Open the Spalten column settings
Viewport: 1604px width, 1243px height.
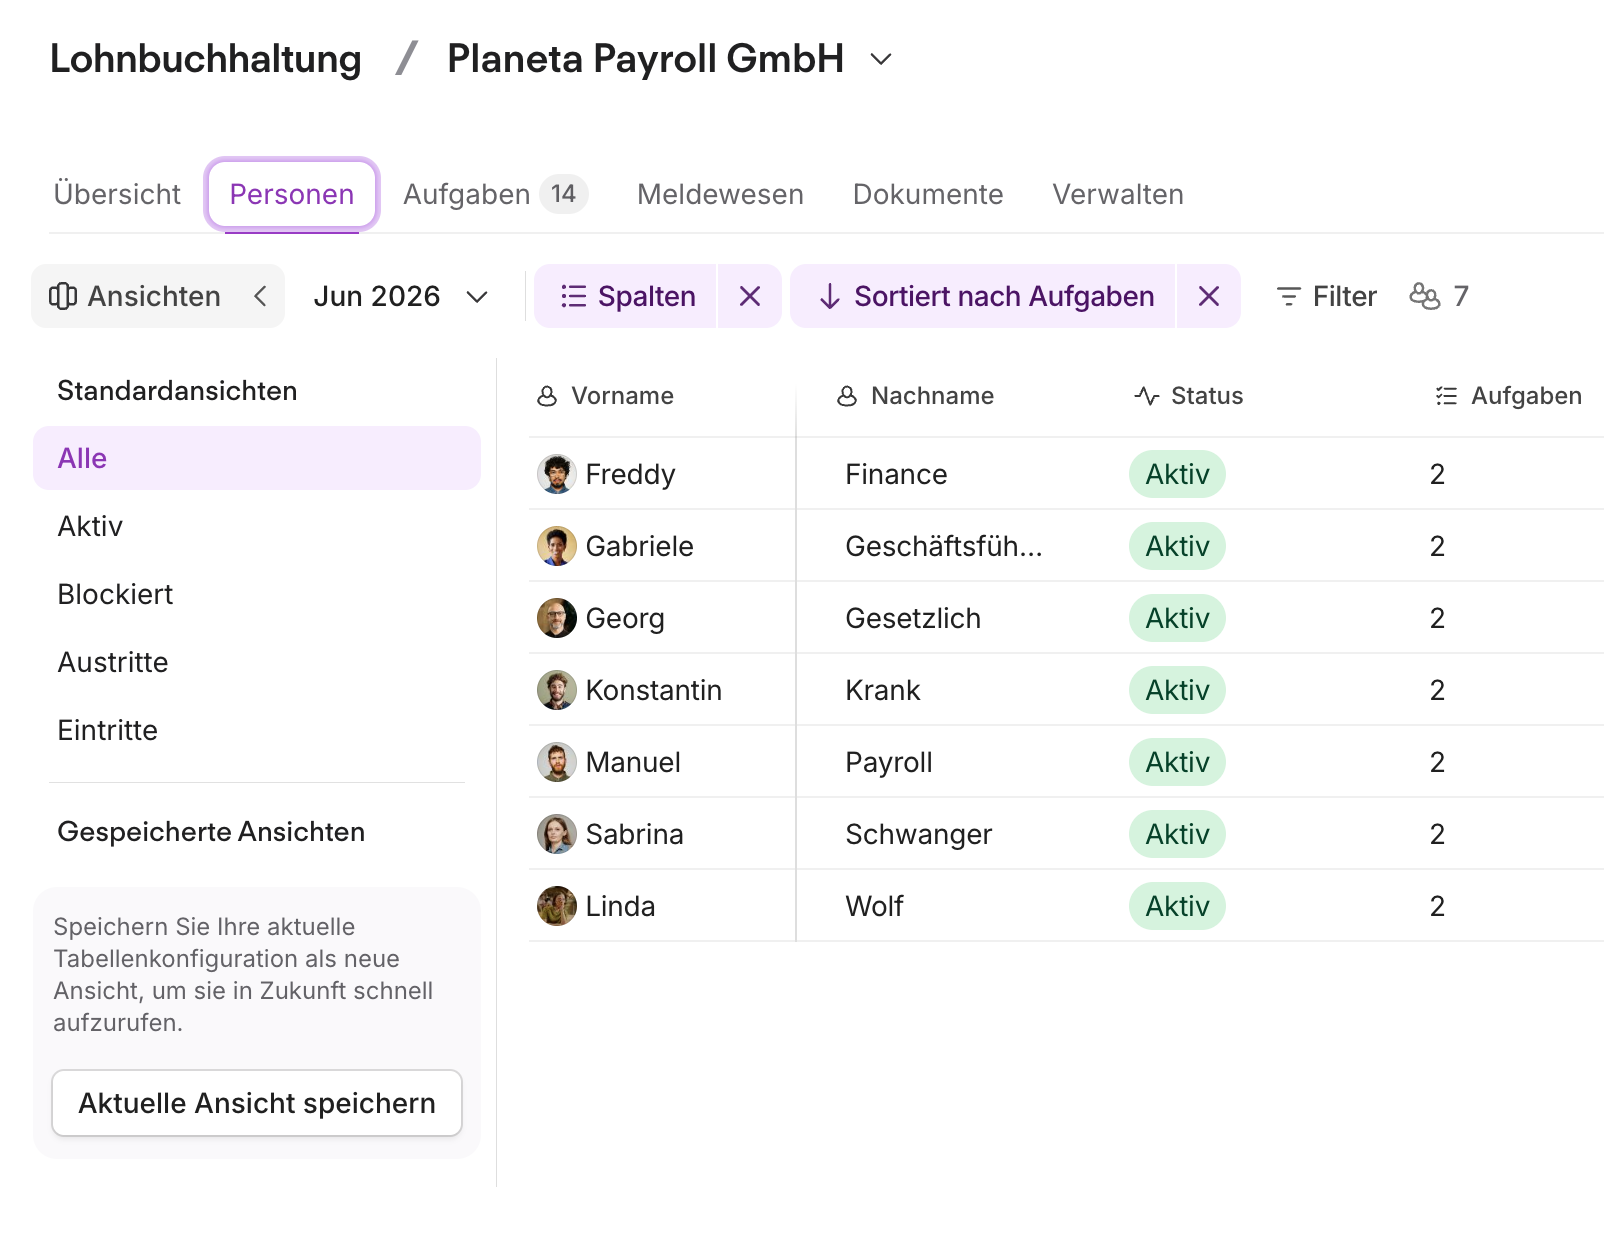626,296
